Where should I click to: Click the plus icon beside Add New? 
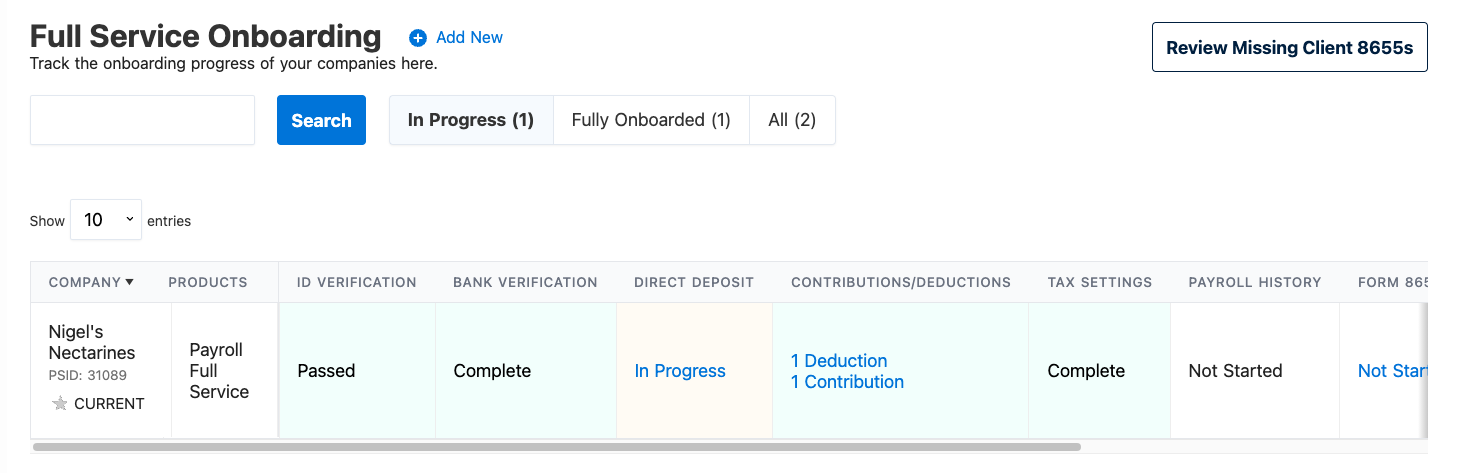point(418,38)
